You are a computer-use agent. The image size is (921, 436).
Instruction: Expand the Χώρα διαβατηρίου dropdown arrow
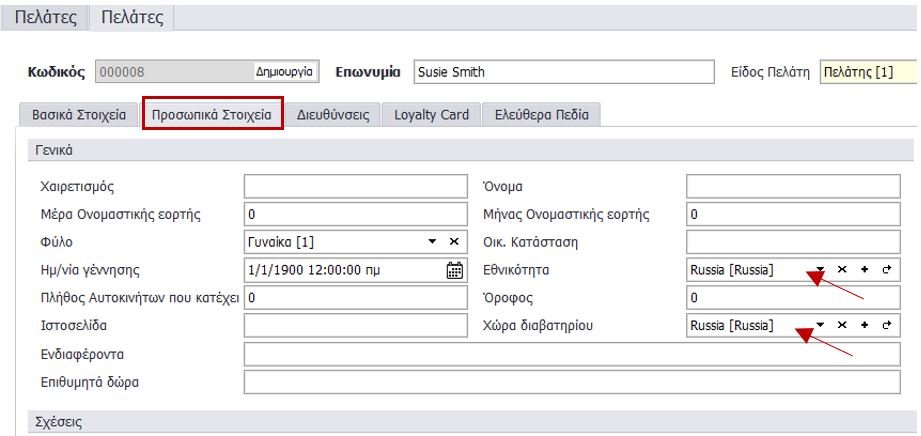[x=819, y=326]
